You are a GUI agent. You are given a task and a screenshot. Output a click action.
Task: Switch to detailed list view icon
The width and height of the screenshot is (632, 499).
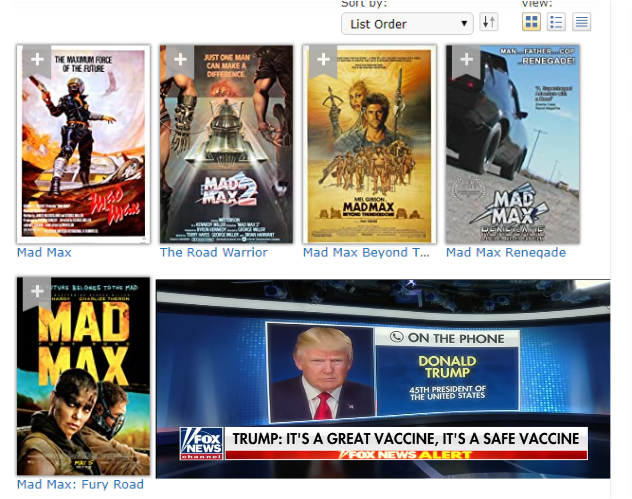(x=556, y=22)
